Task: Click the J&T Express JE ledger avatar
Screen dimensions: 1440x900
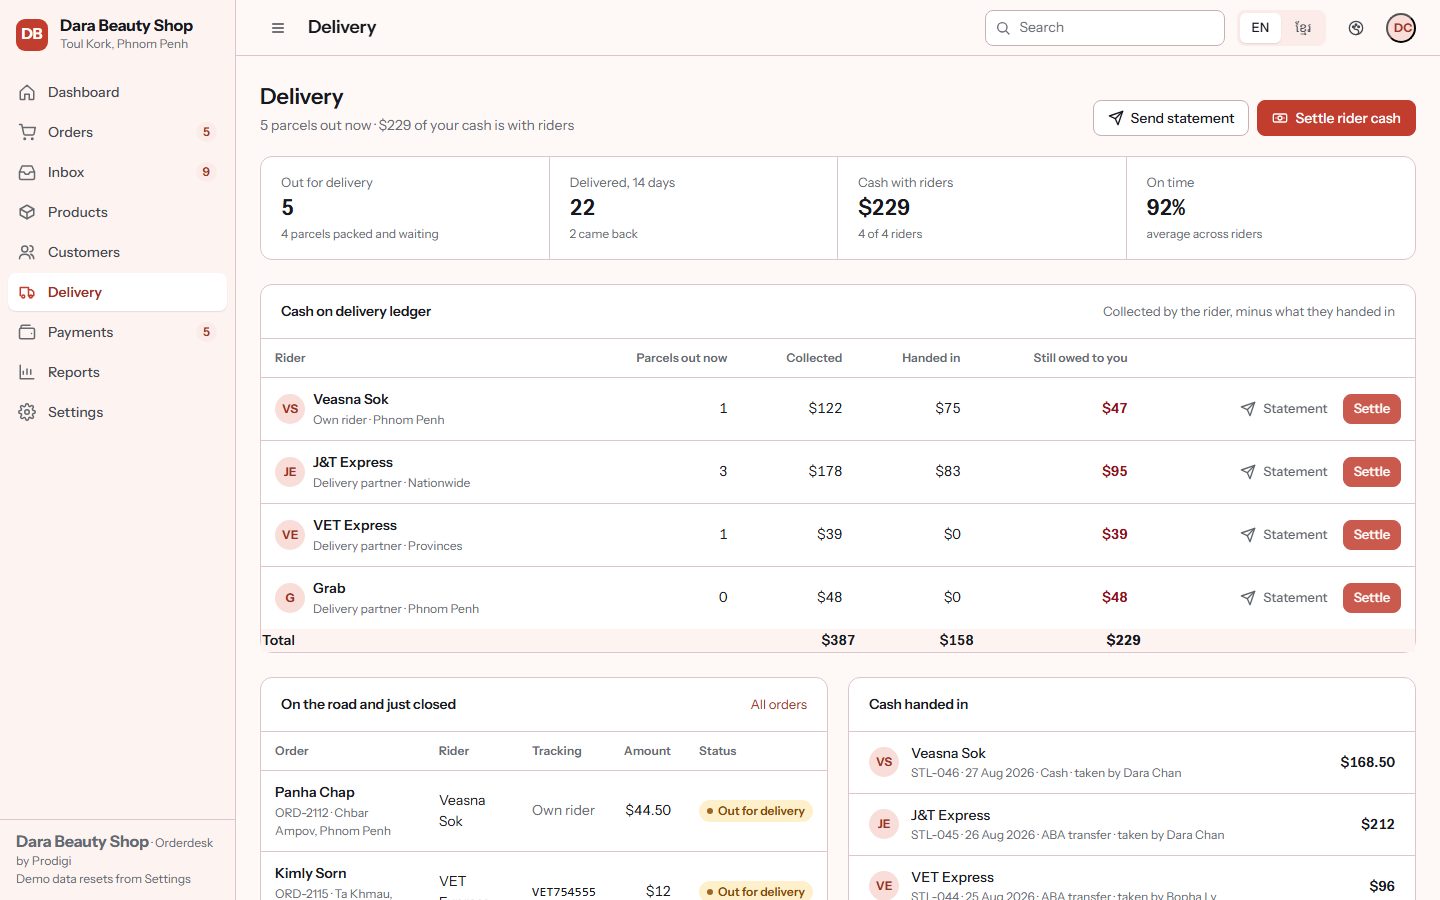Action: [x=290, y=472]
